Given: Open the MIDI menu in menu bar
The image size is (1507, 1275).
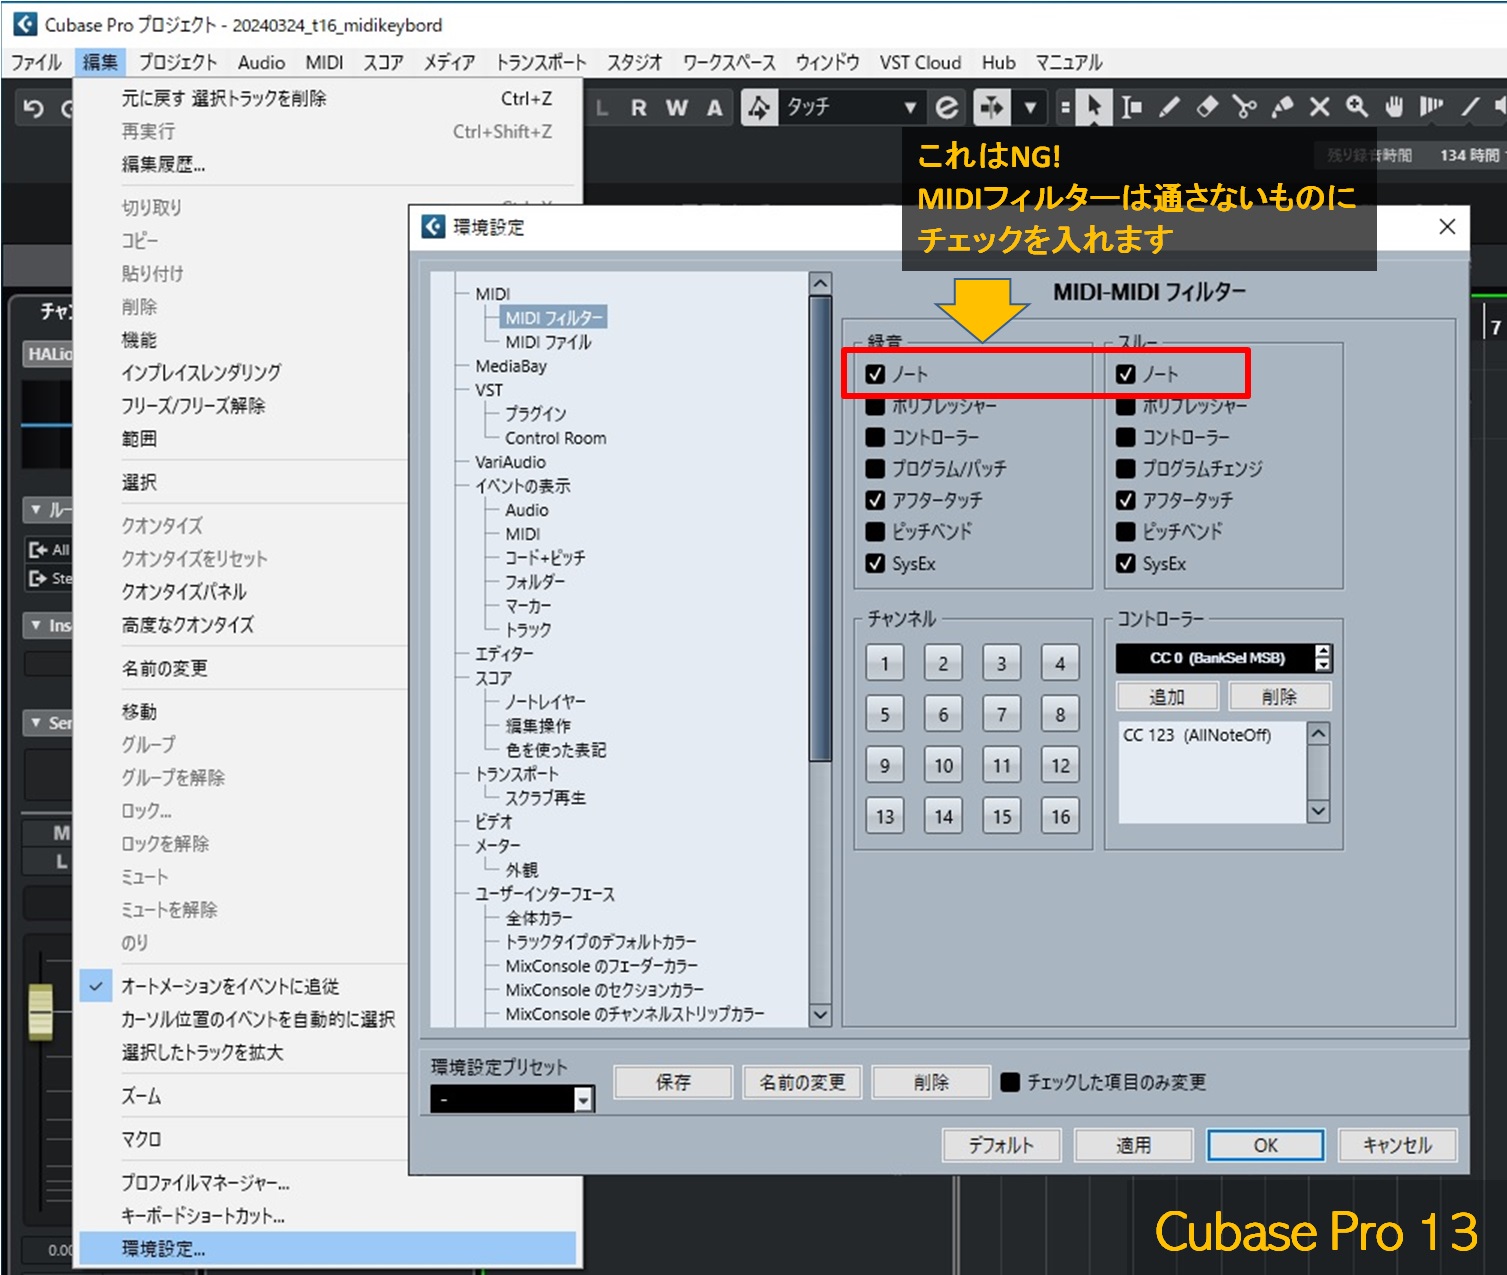Looking at the screenshot, I should (x=324, y=62).
